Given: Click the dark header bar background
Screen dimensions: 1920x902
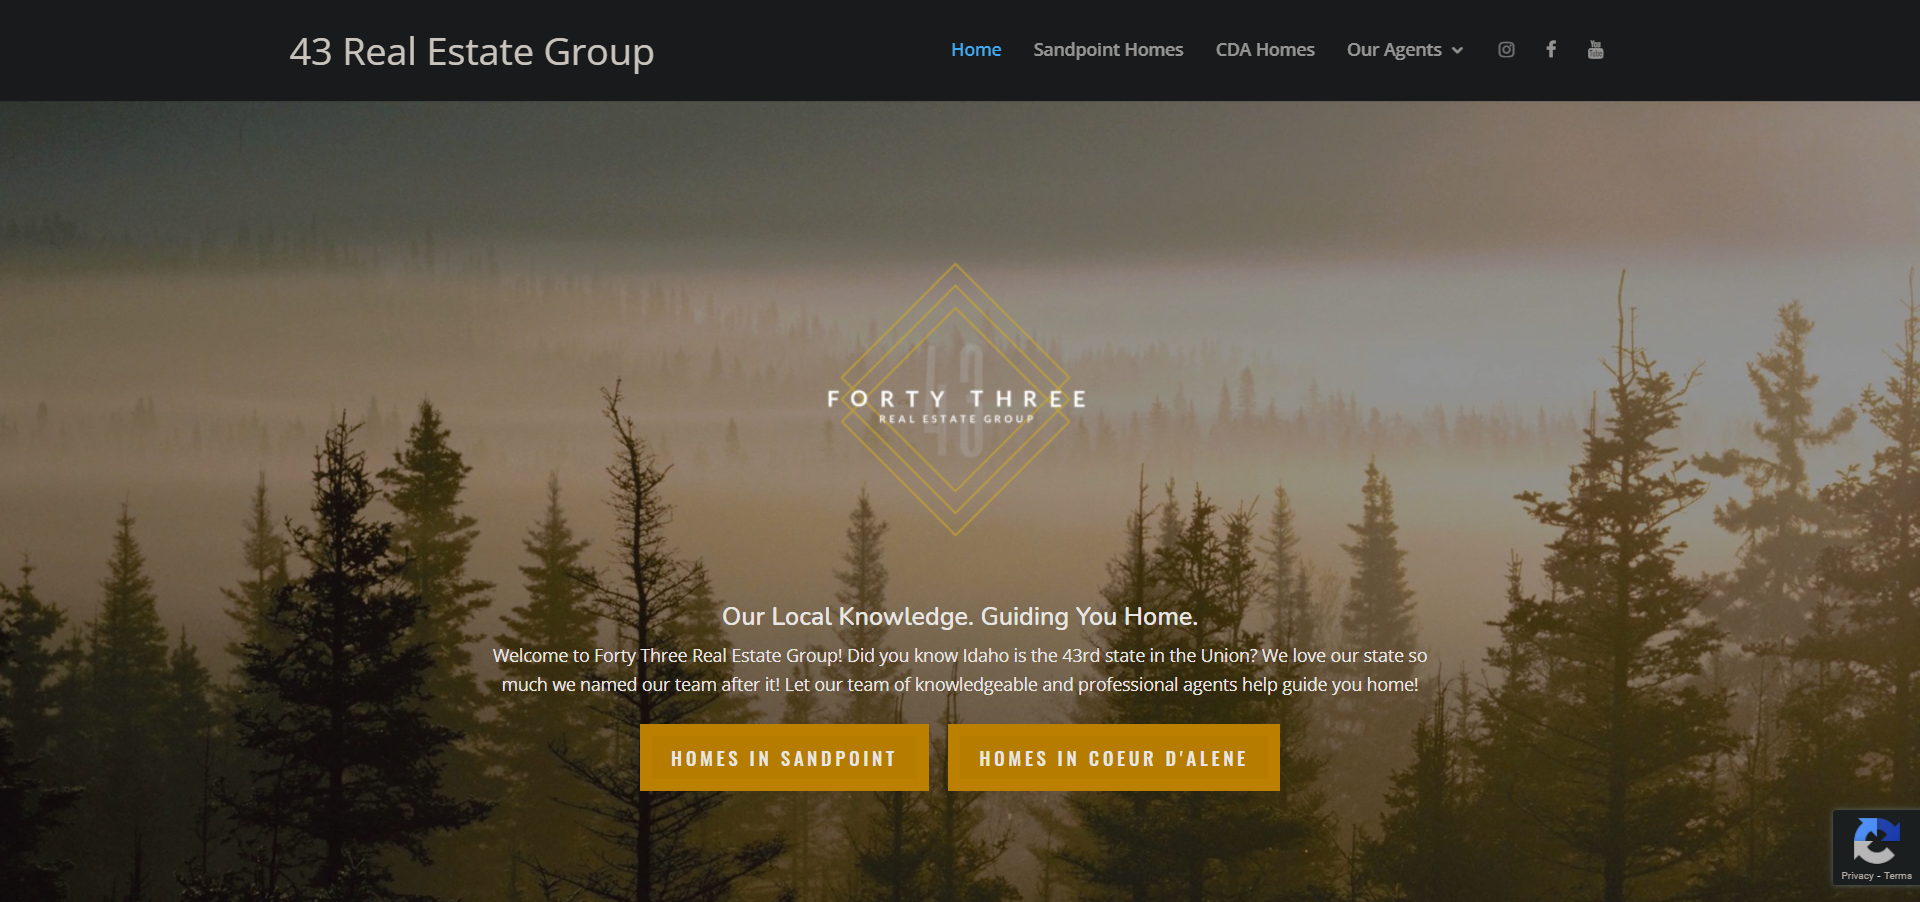Looking at the screenshot, I should point(800,50).
